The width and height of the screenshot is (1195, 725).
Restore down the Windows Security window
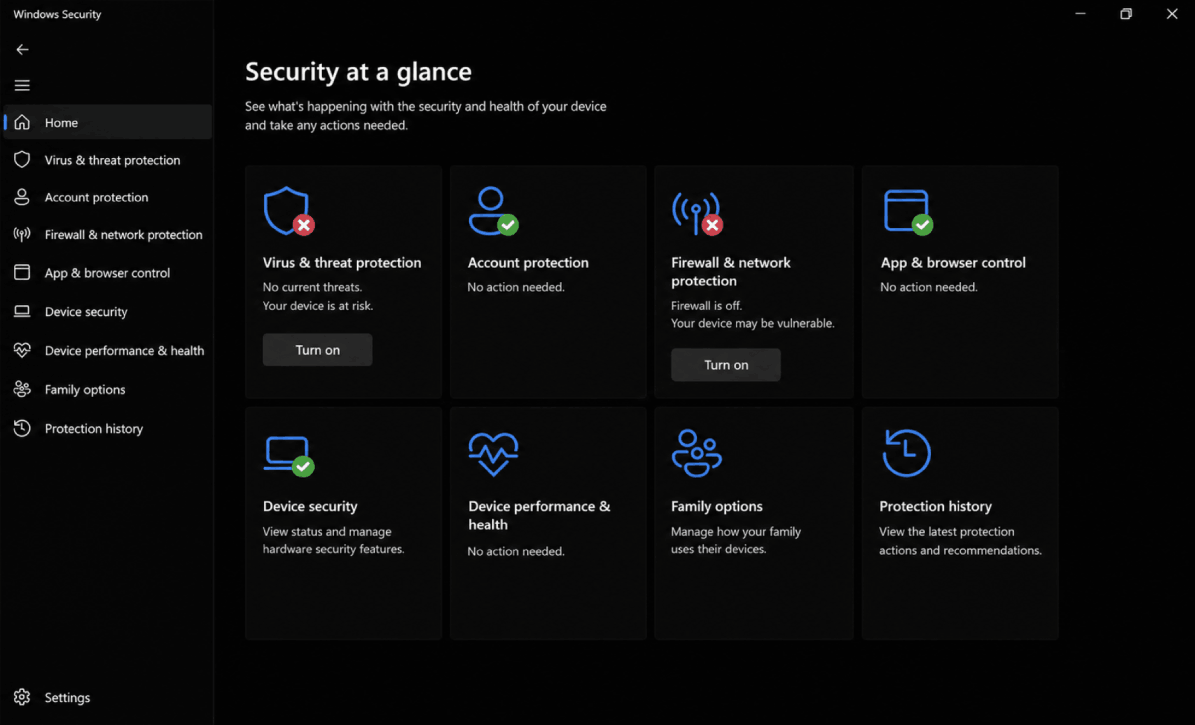point(1126,14)
